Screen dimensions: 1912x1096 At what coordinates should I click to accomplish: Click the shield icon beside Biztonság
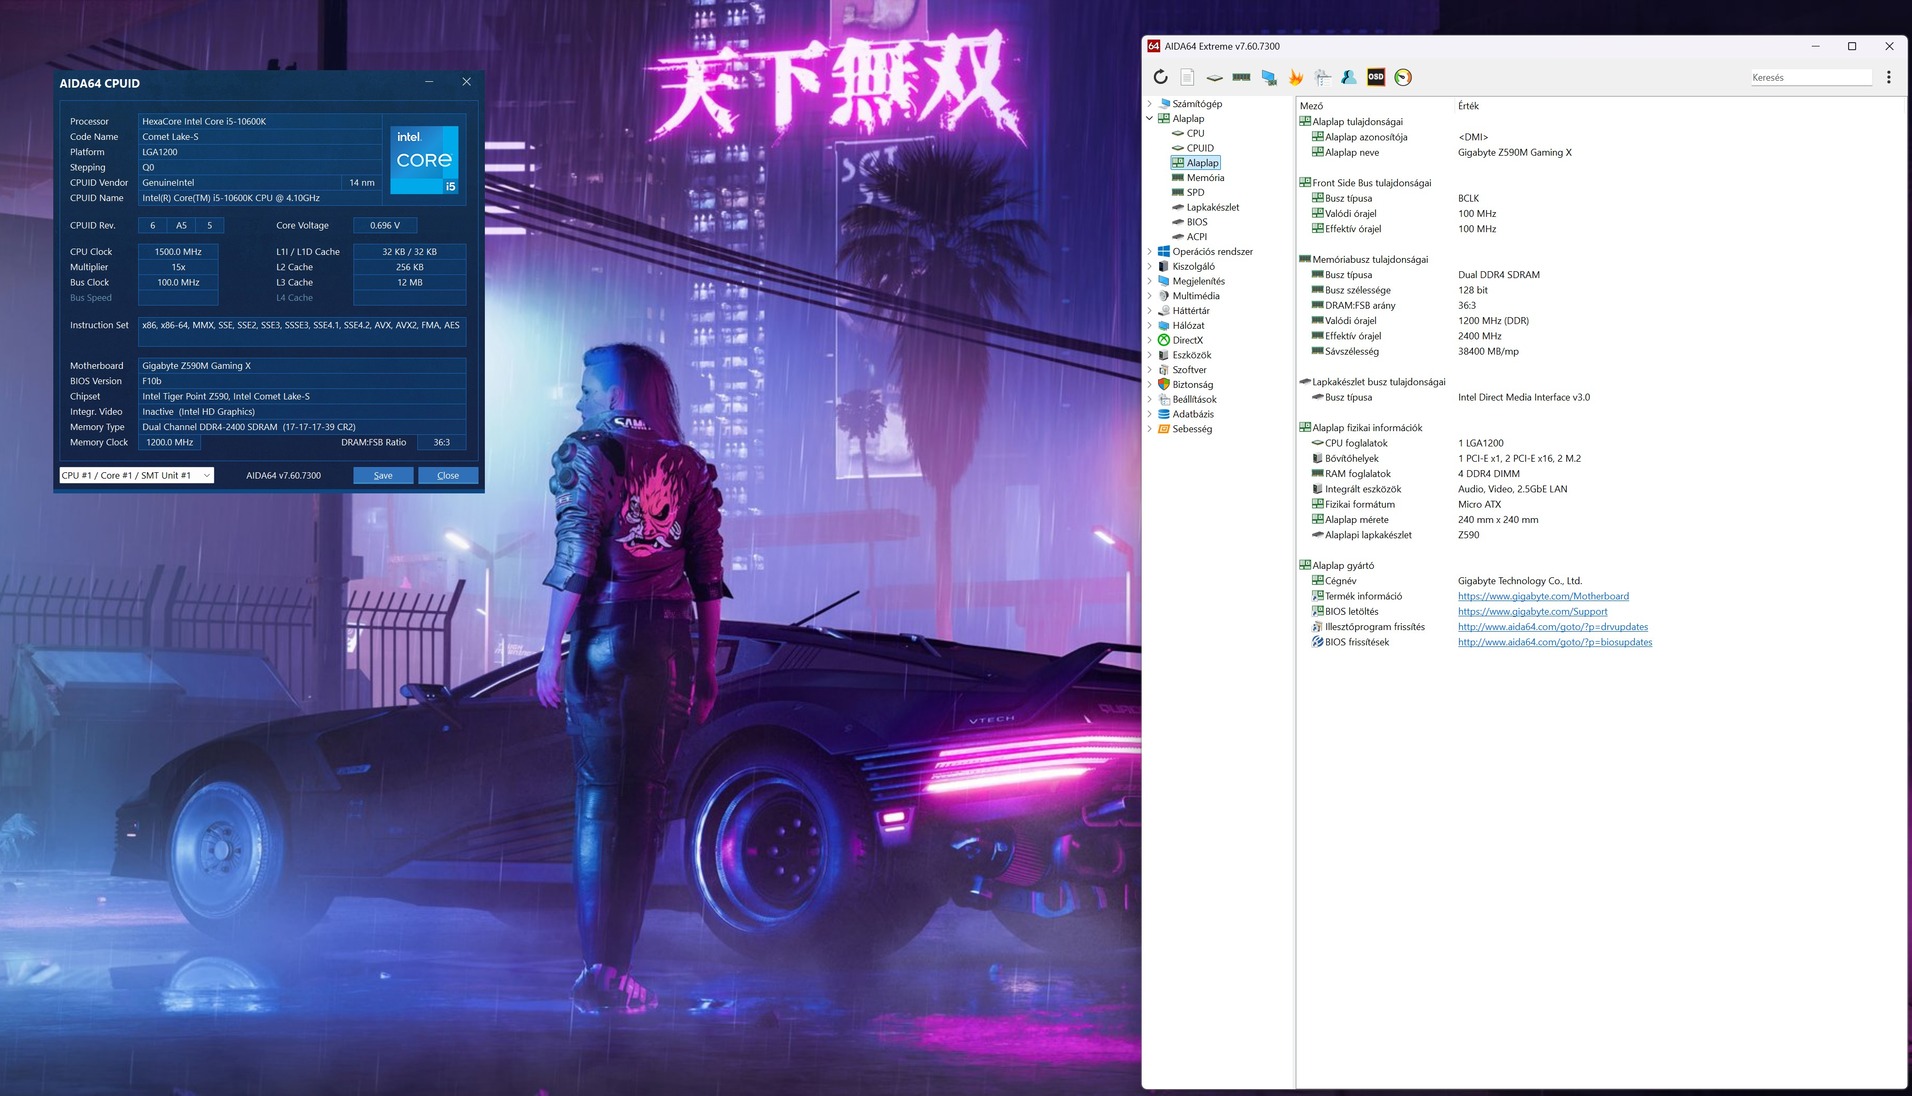point(1164,384)
